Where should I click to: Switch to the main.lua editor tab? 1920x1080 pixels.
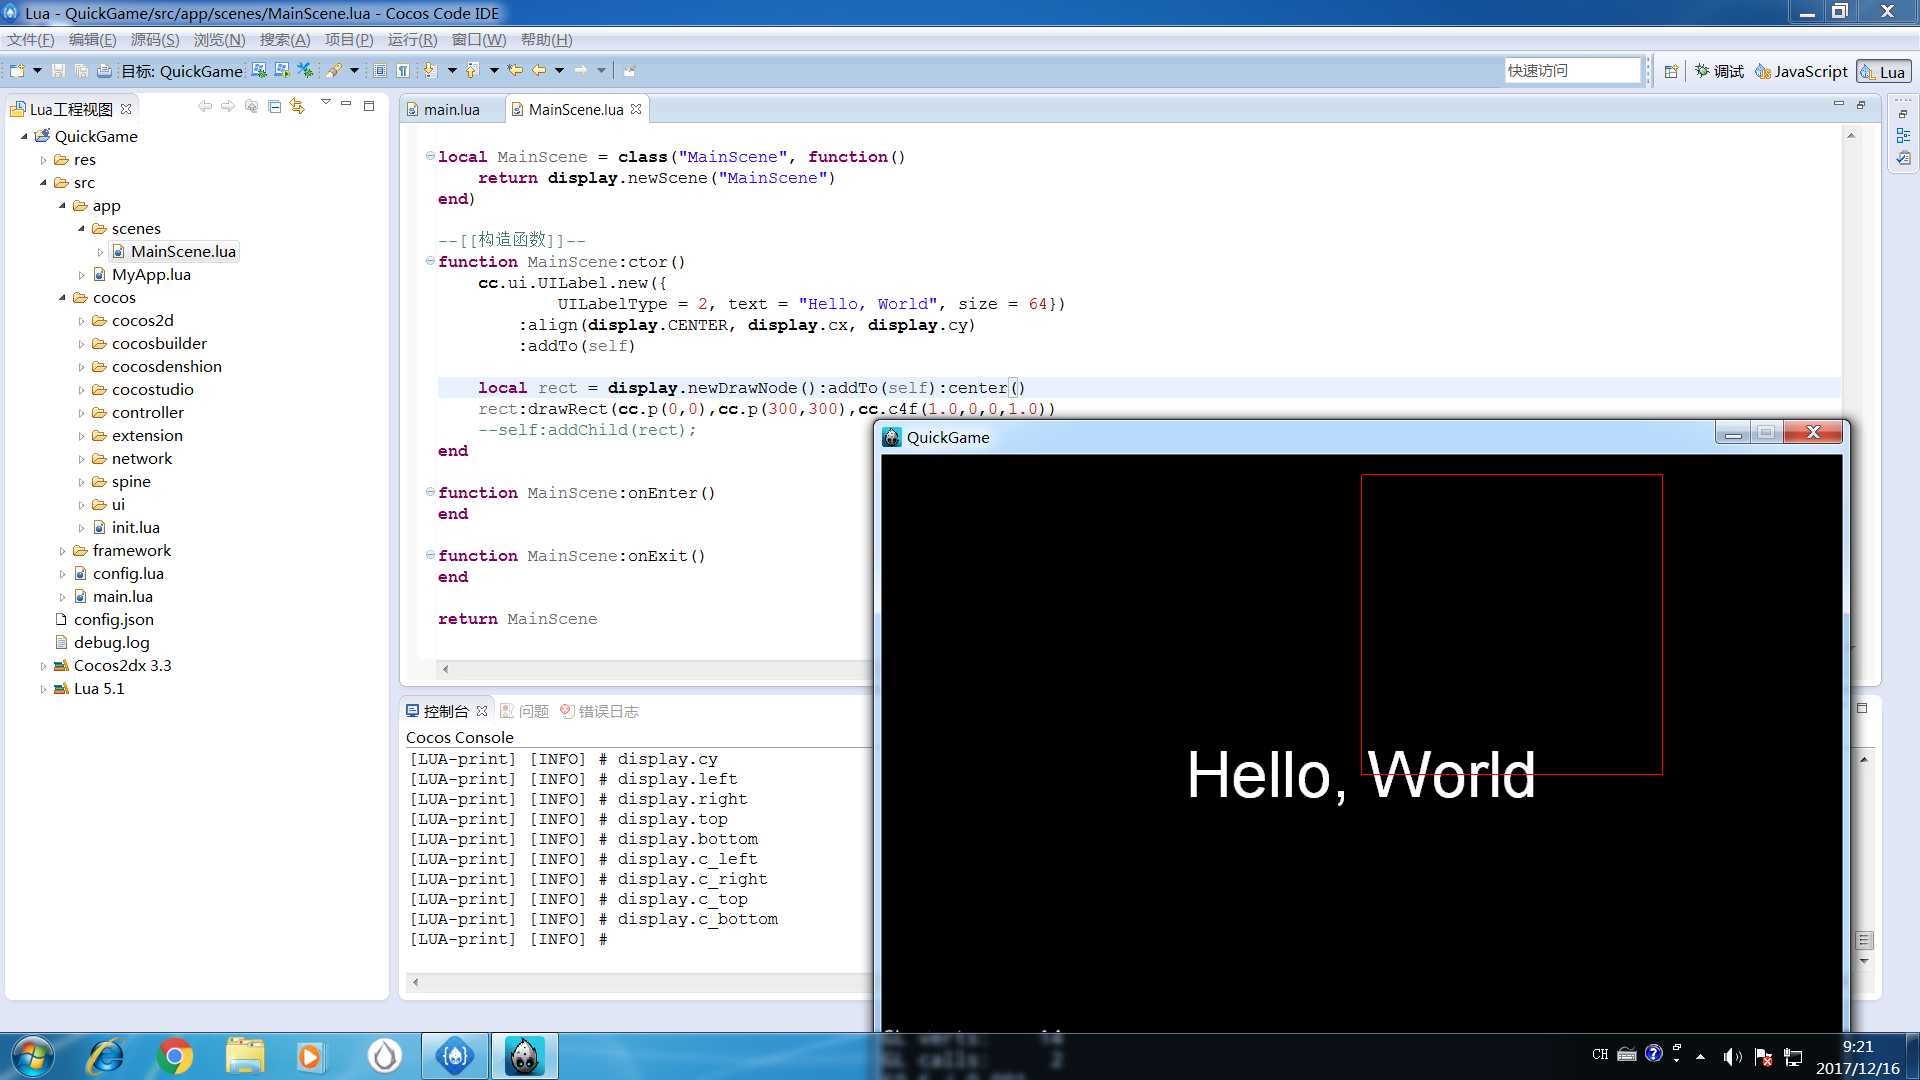(451, 109)
